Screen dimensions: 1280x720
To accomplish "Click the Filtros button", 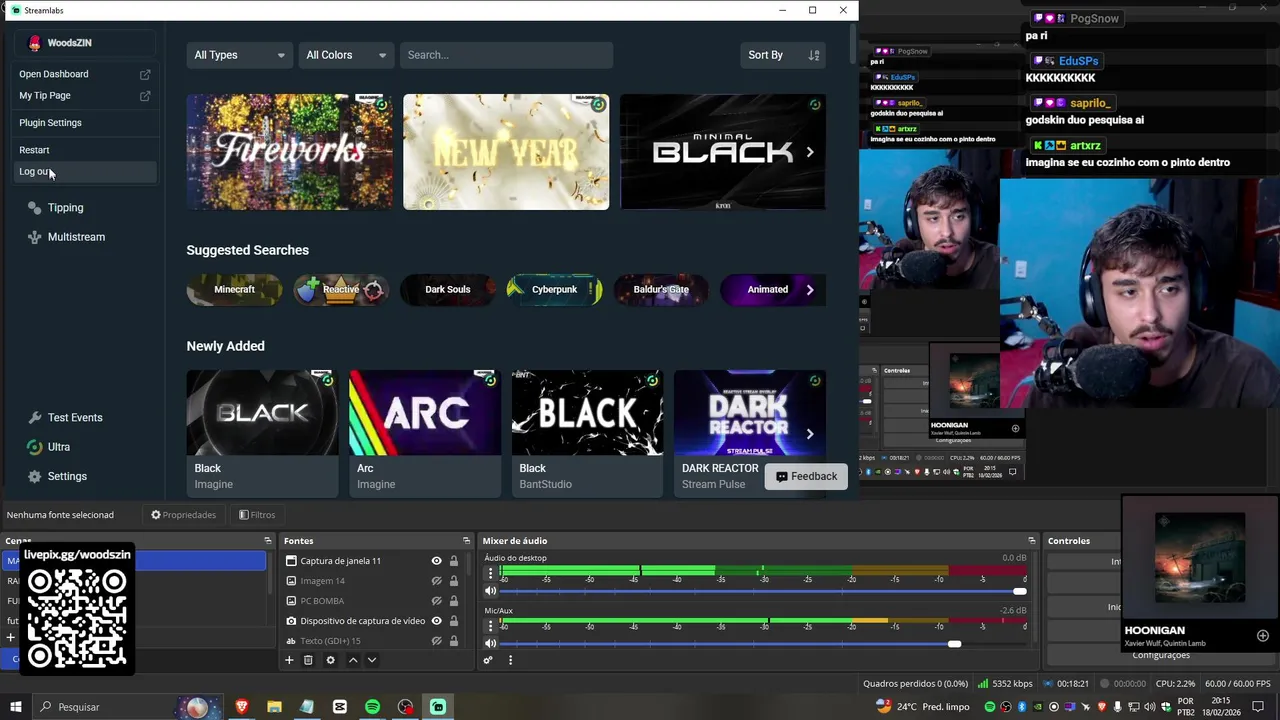I will click(257, 515).
